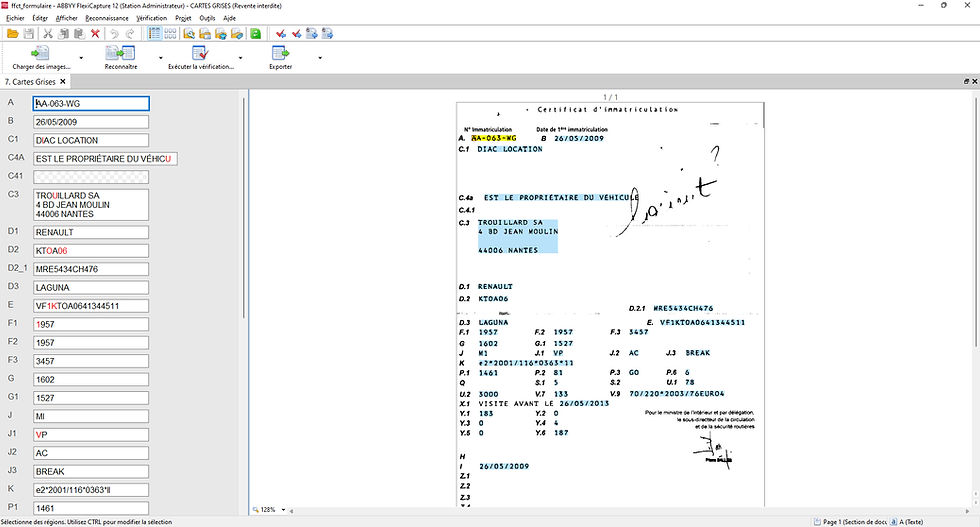Screen dimensions: 980x527
Task: Click field K e2*2001/116*0363
Action: coord(91,490)
